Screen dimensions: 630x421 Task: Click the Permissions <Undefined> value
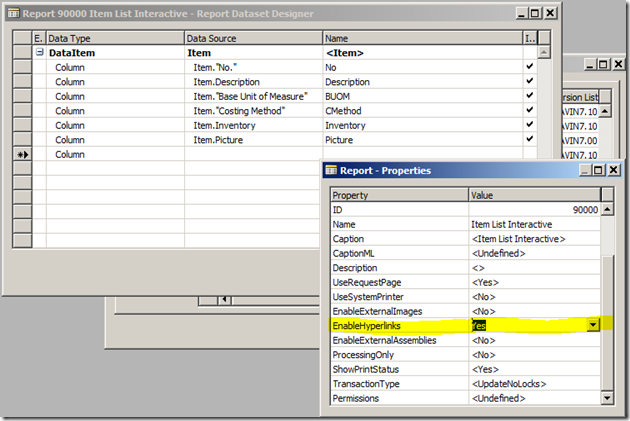[x=534, y=398]
